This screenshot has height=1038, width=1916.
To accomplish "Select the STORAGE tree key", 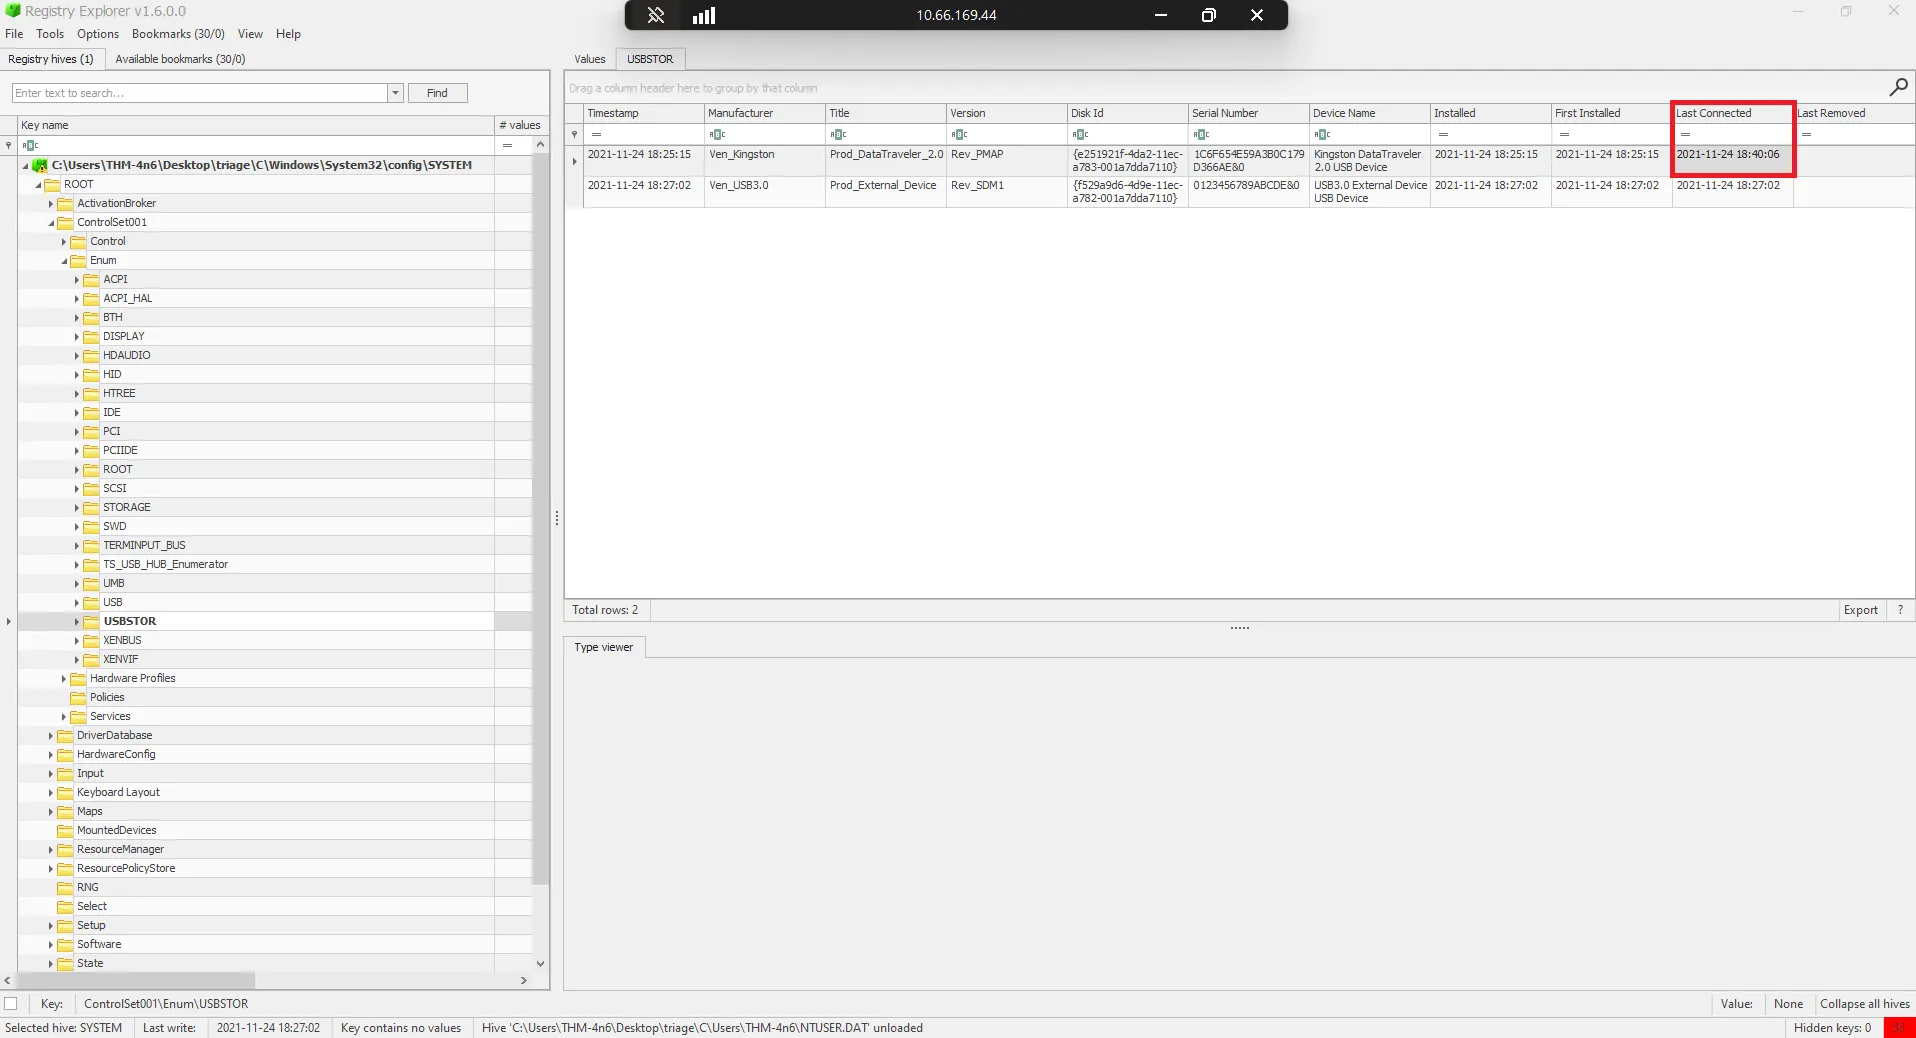I will (x=126, y=507).
